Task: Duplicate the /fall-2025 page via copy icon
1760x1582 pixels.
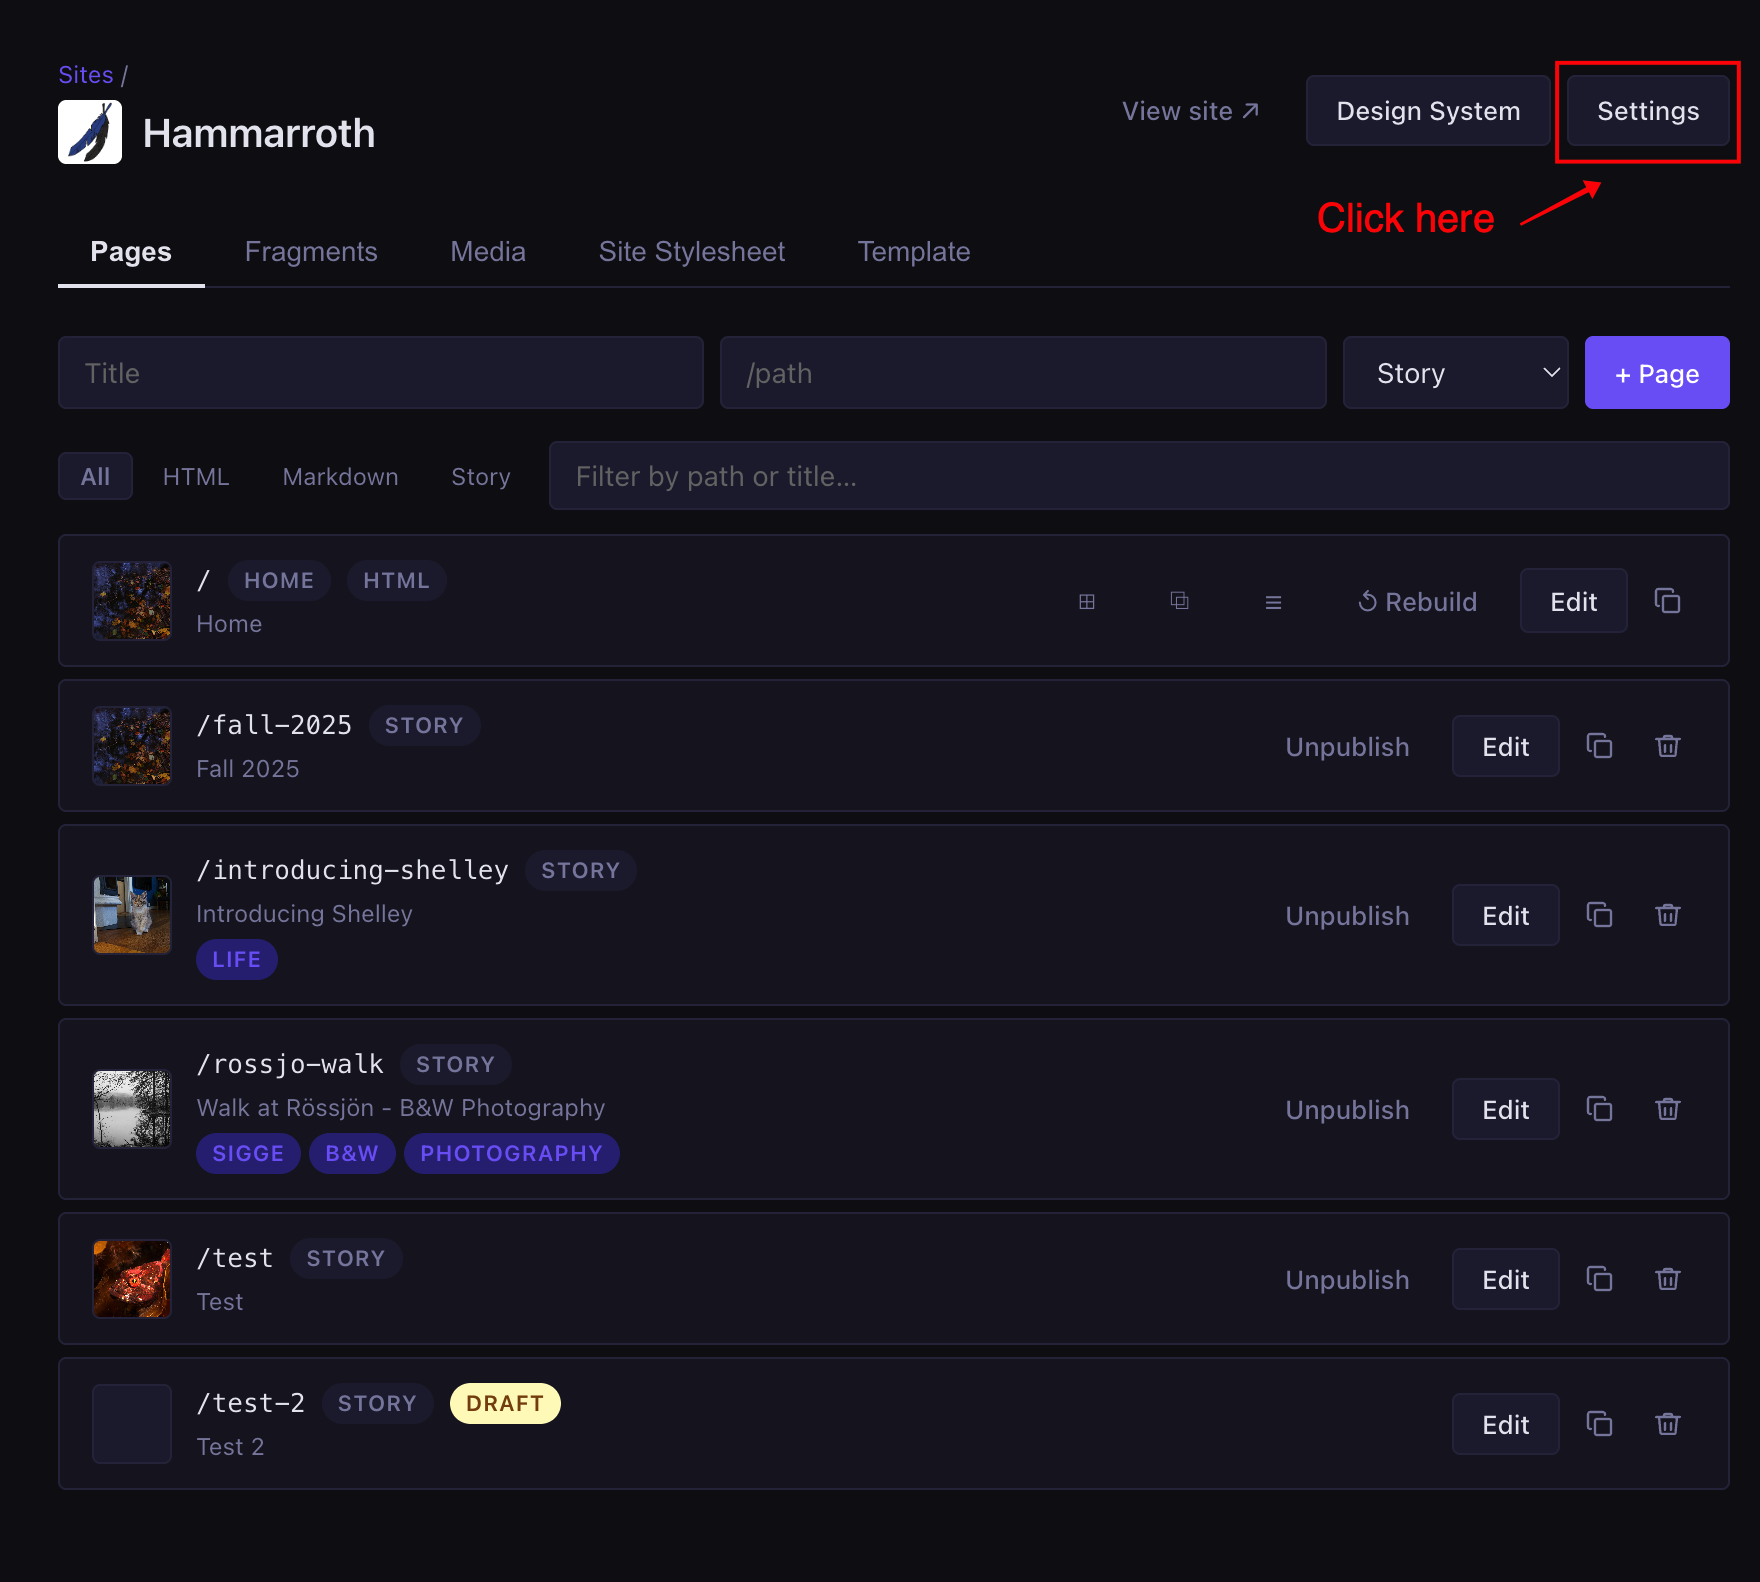Action: [x=1599, y=746]
